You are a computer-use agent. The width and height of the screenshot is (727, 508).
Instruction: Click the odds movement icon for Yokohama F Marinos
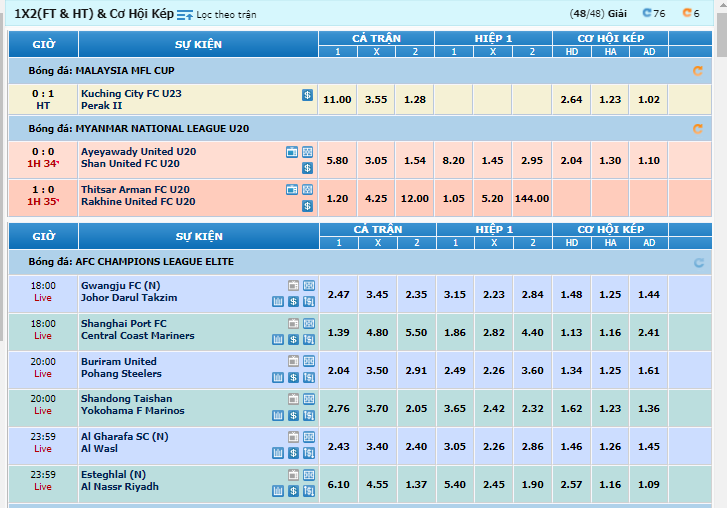[x=309, y=416]
